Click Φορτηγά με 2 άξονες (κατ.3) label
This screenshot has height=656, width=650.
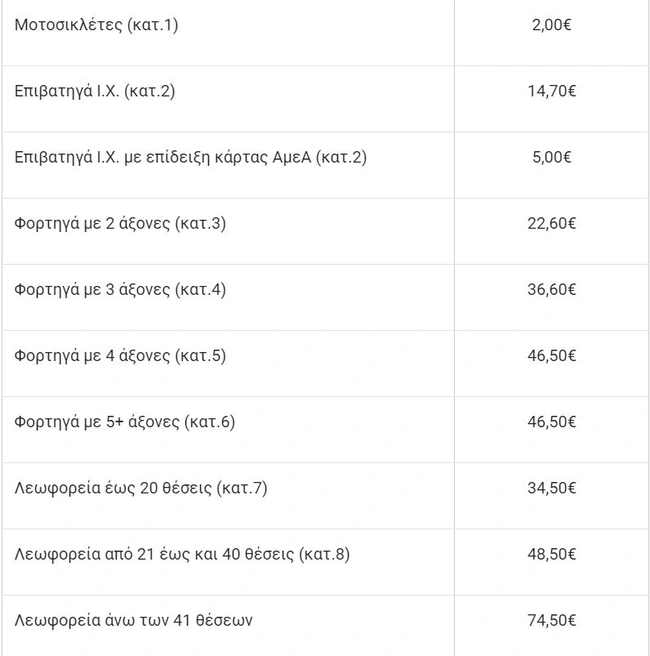120,223
